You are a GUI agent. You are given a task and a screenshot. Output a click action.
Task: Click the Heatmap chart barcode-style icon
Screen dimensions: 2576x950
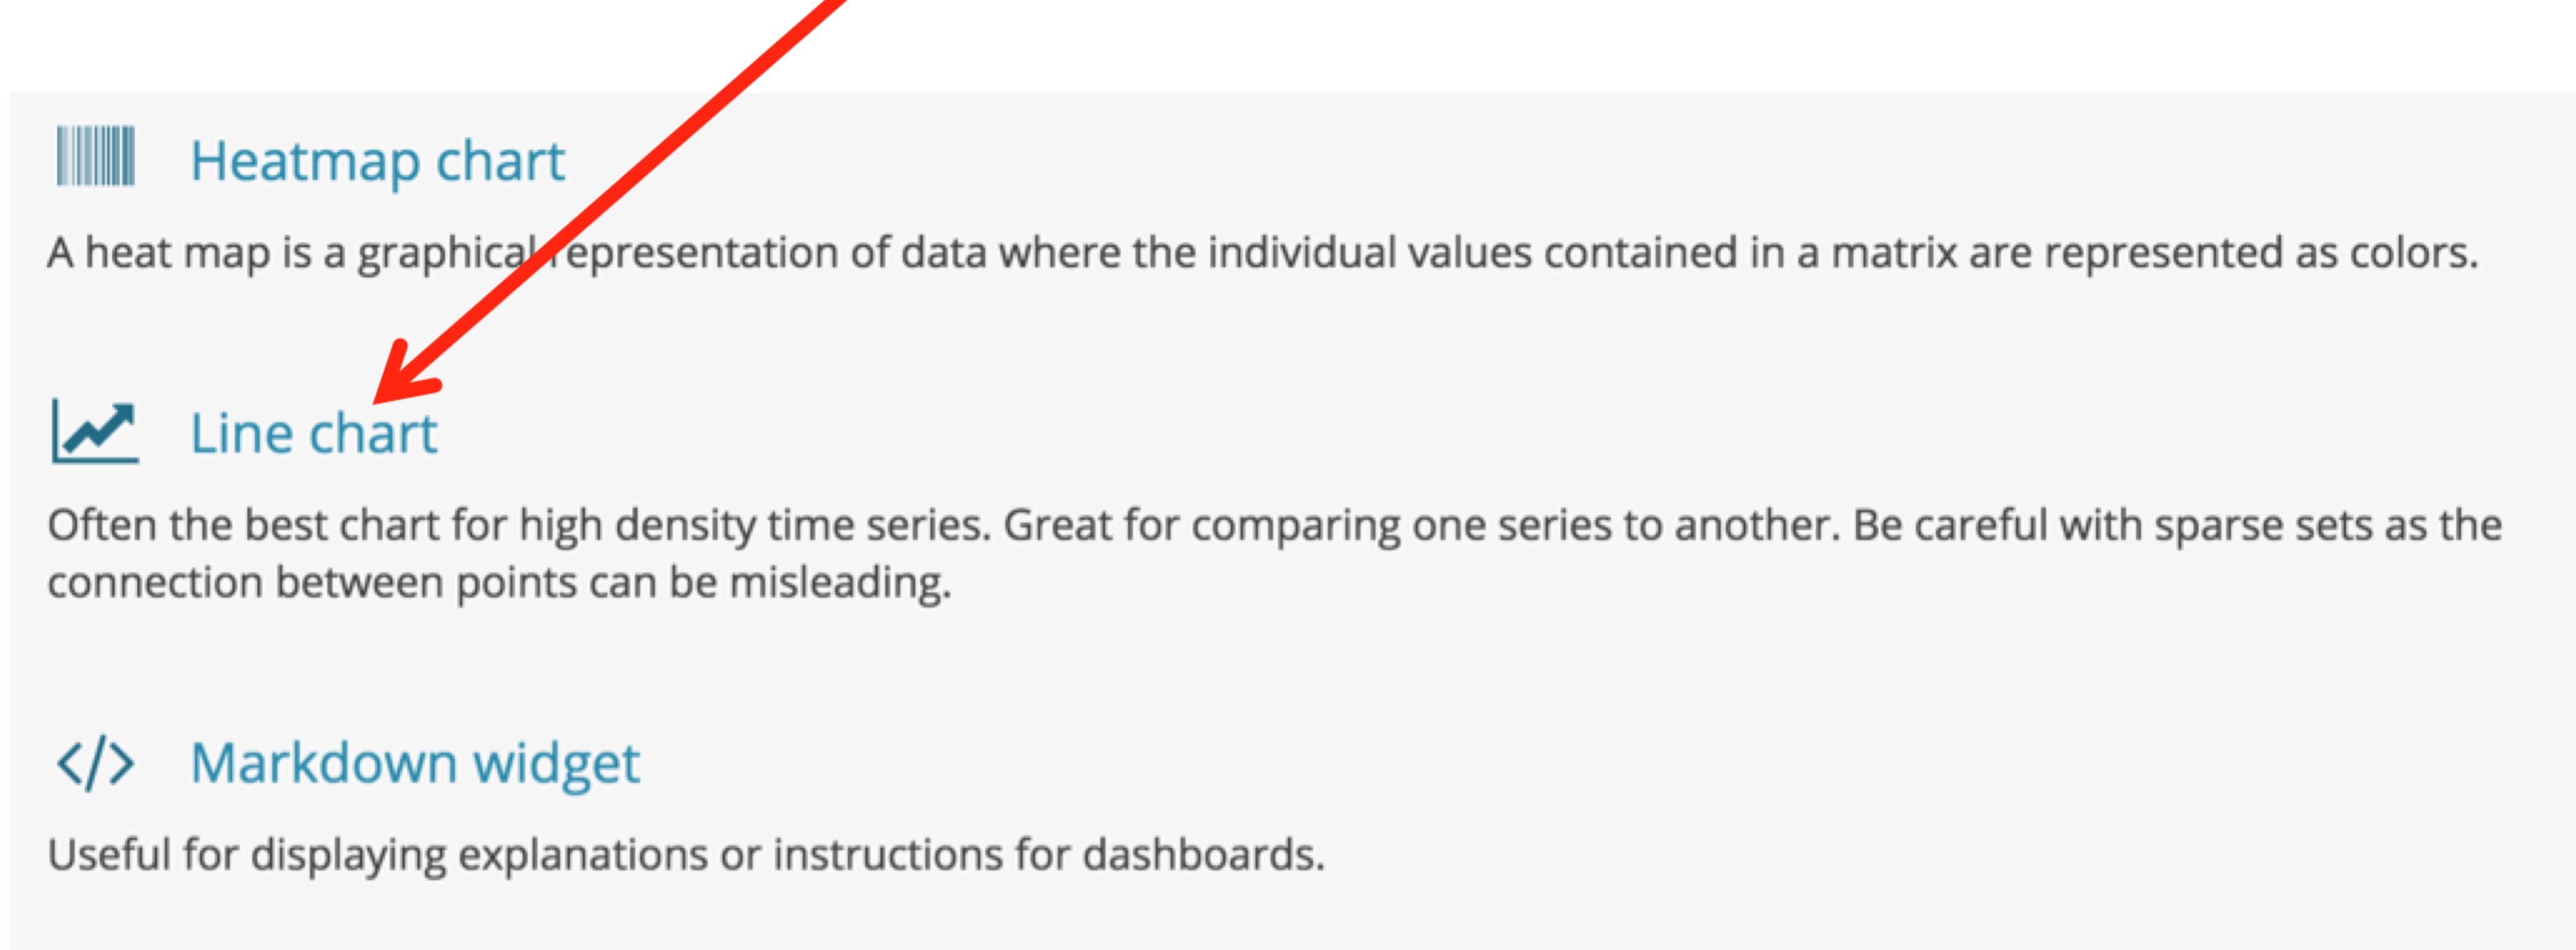pyautogui.click(x=95, y=156)
